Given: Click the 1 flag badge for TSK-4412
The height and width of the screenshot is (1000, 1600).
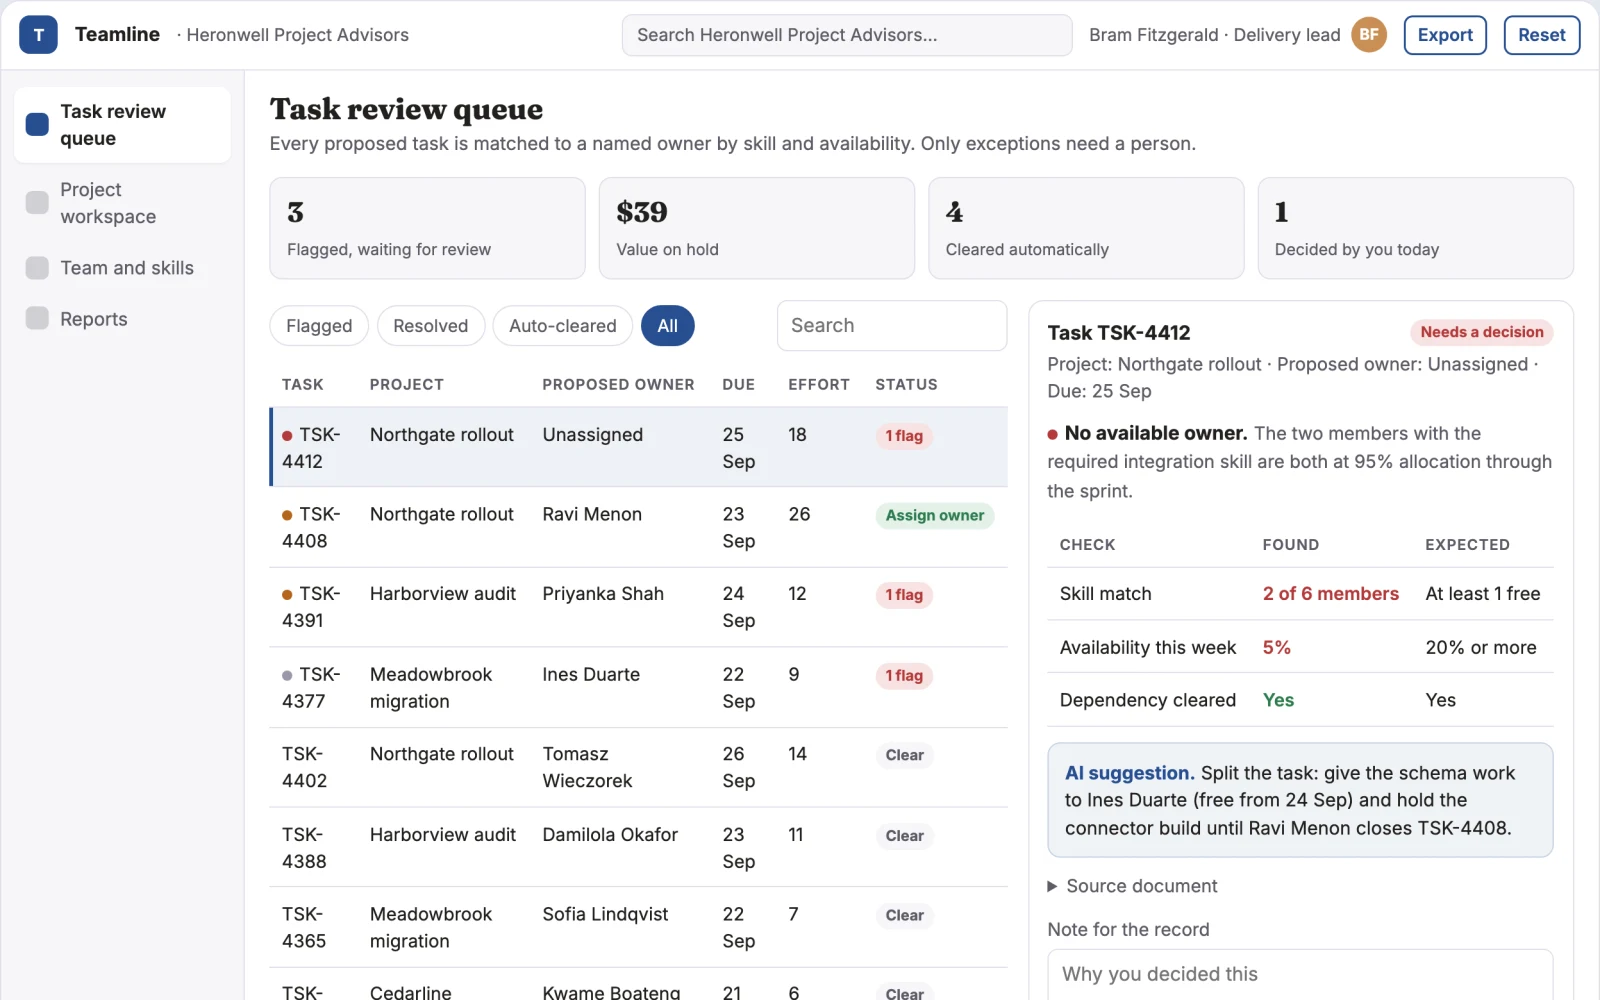Looking at the screenshot, I should pyautogui.click(x=904, y=436).
